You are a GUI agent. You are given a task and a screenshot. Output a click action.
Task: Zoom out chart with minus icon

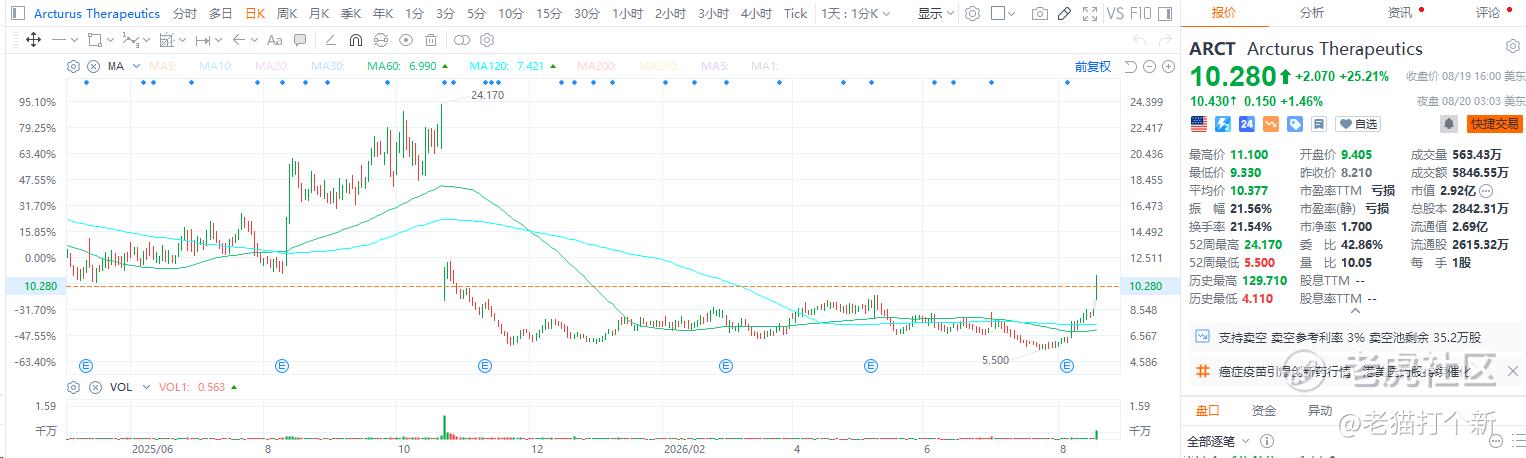[x=1148, y=66]
